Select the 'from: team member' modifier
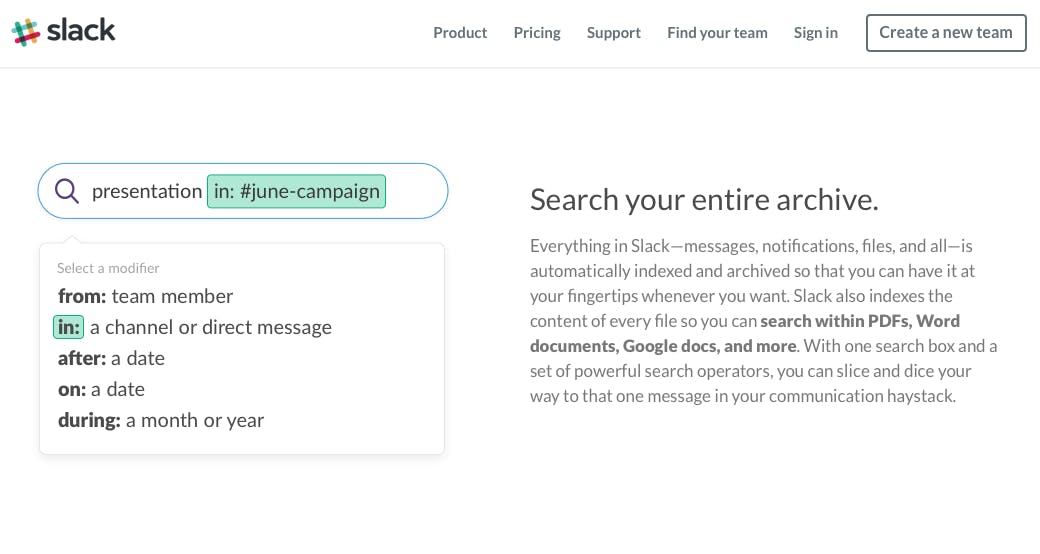Viewport: 1040px width, 554px height. (146, 296)
